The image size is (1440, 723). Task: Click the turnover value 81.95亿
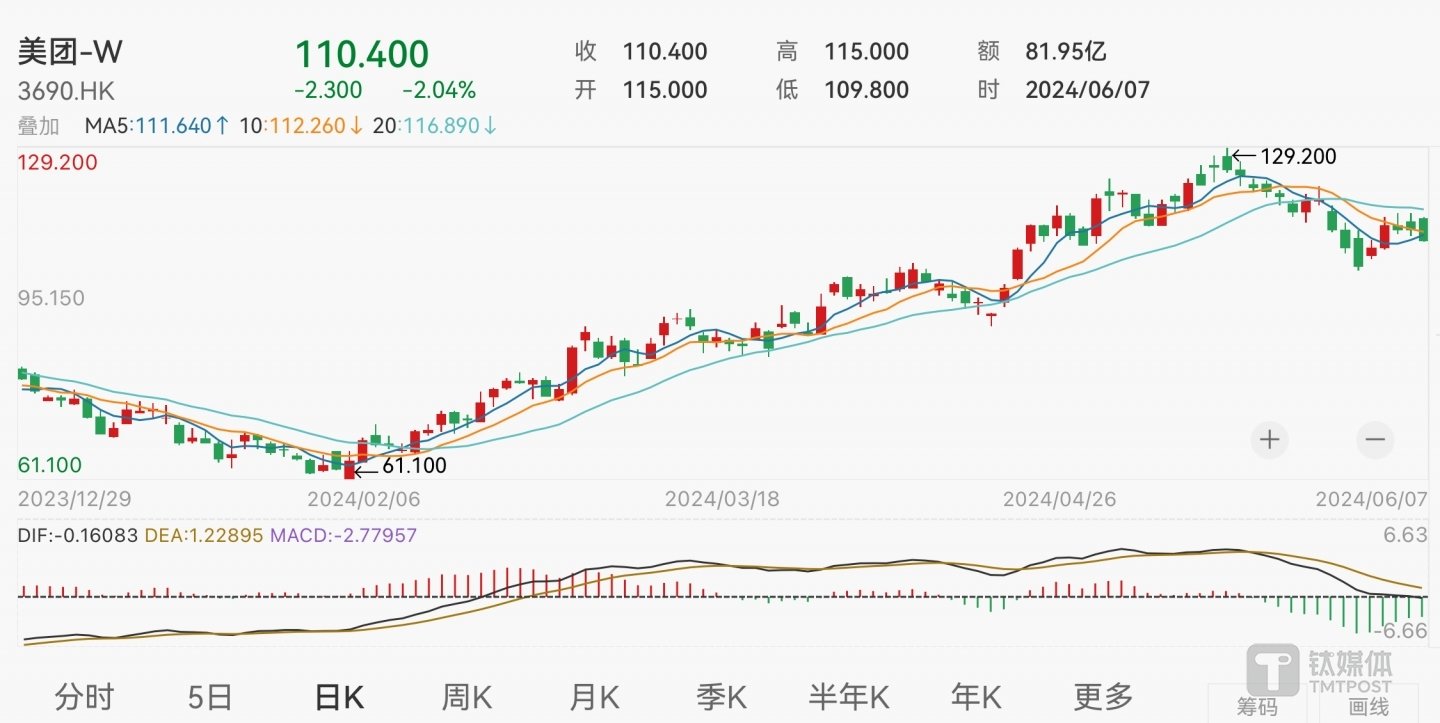click(1066, 52)
